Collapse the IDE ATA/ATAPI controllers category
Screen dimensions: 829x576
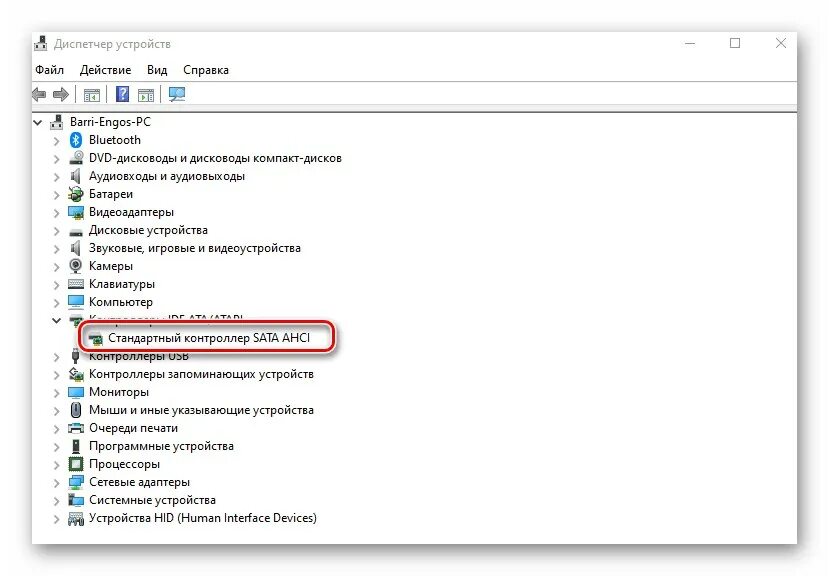point(56,321)
